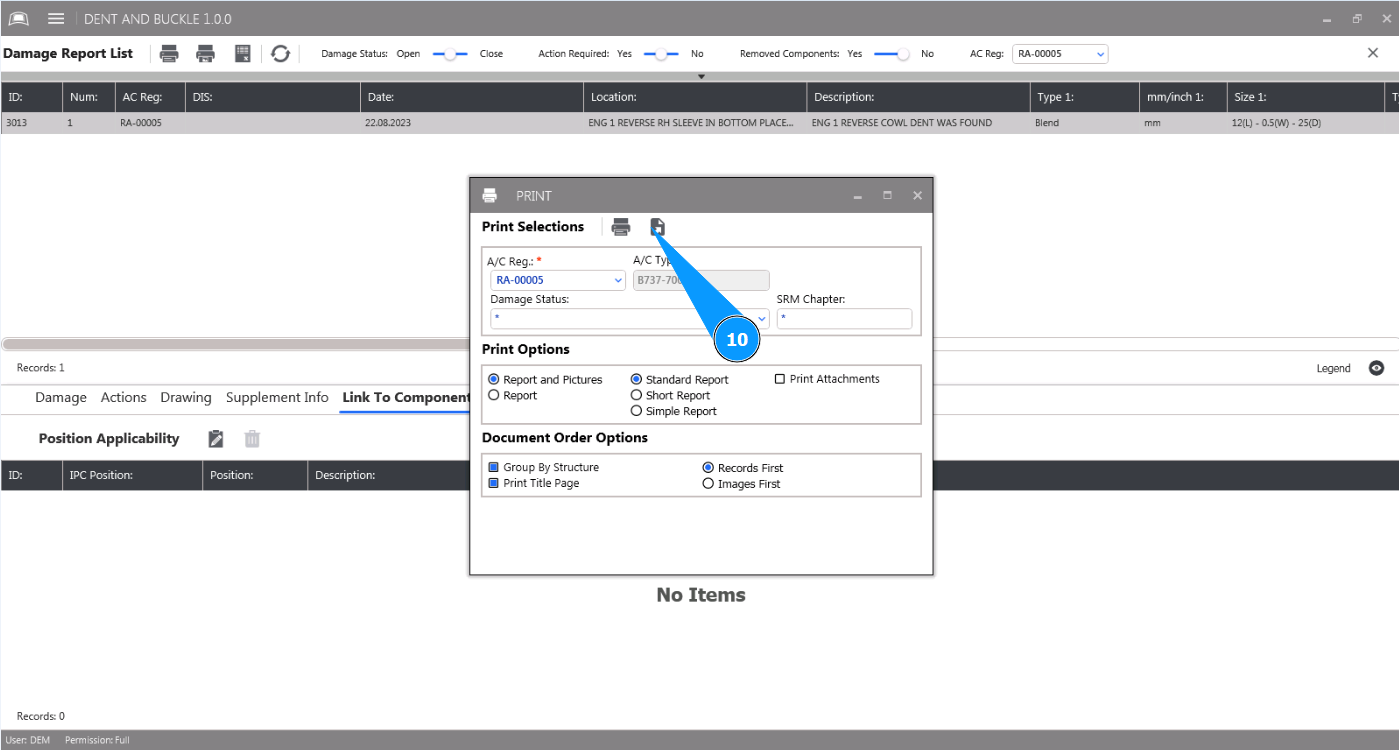Open the hamburger main menu
Viewport: 1399px width, 750px height.
(x=56, y=19)
